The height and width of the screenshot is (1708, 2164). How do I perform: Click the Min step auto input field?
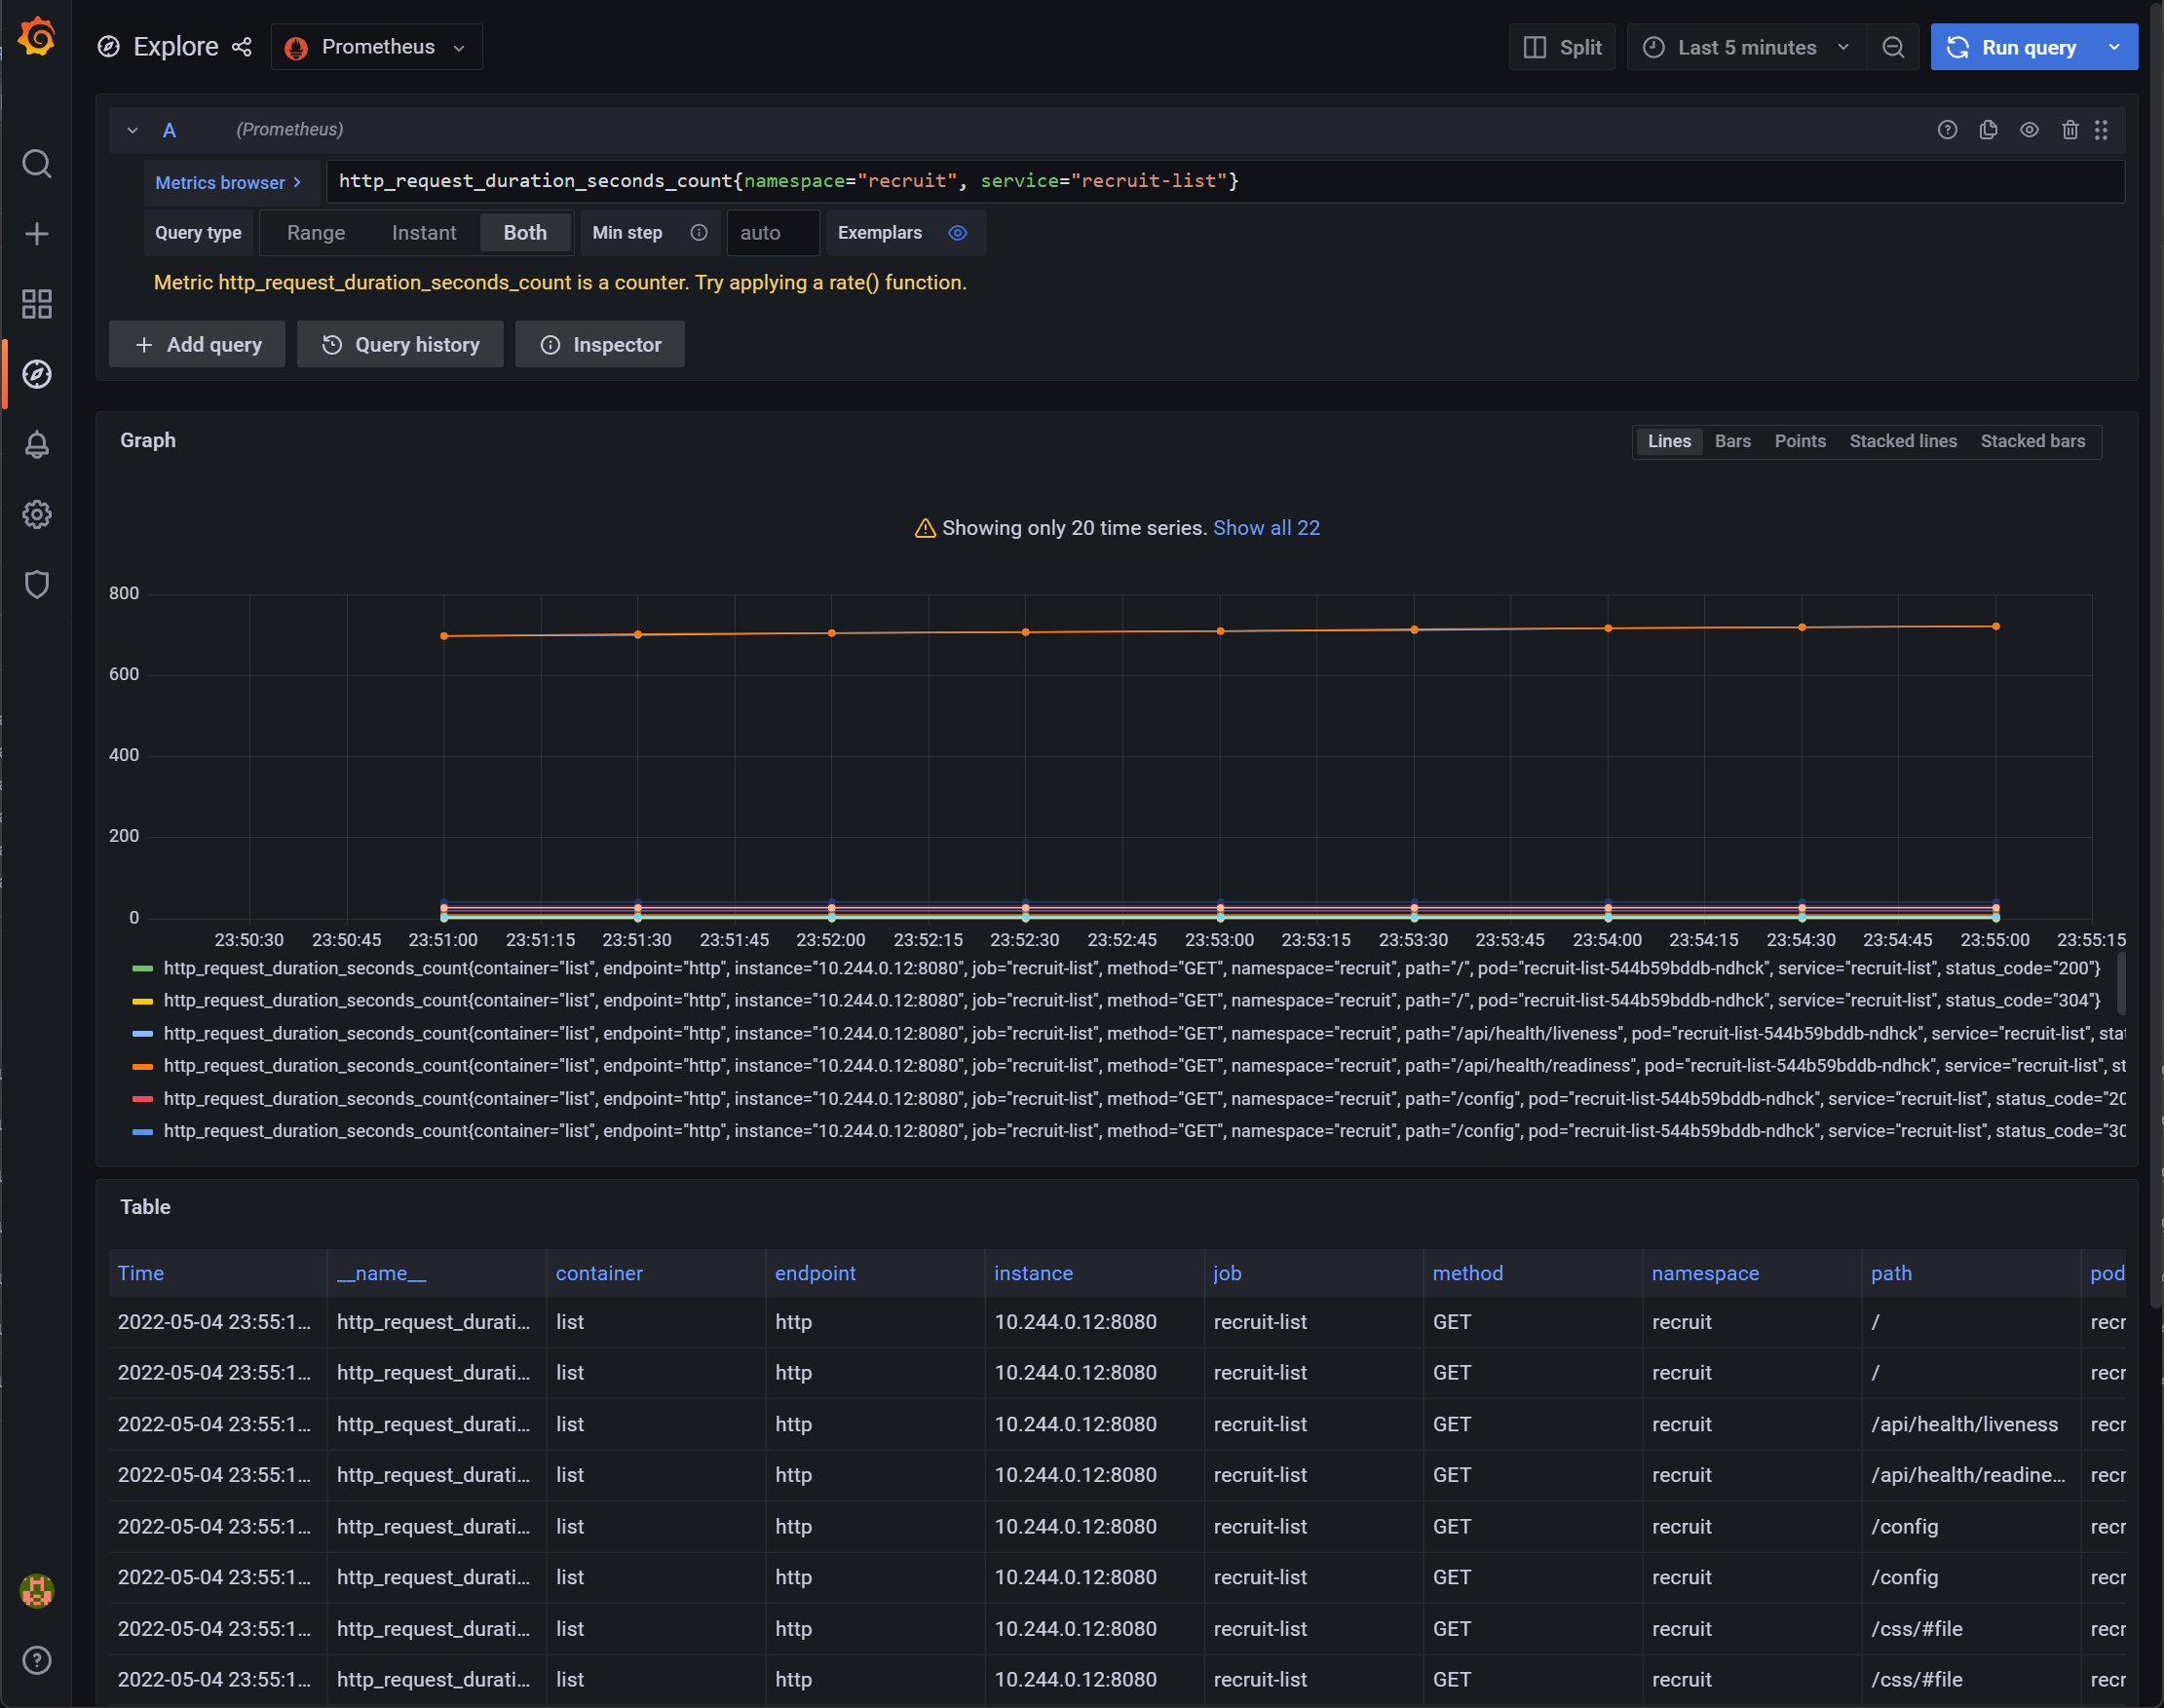(772, 233)
